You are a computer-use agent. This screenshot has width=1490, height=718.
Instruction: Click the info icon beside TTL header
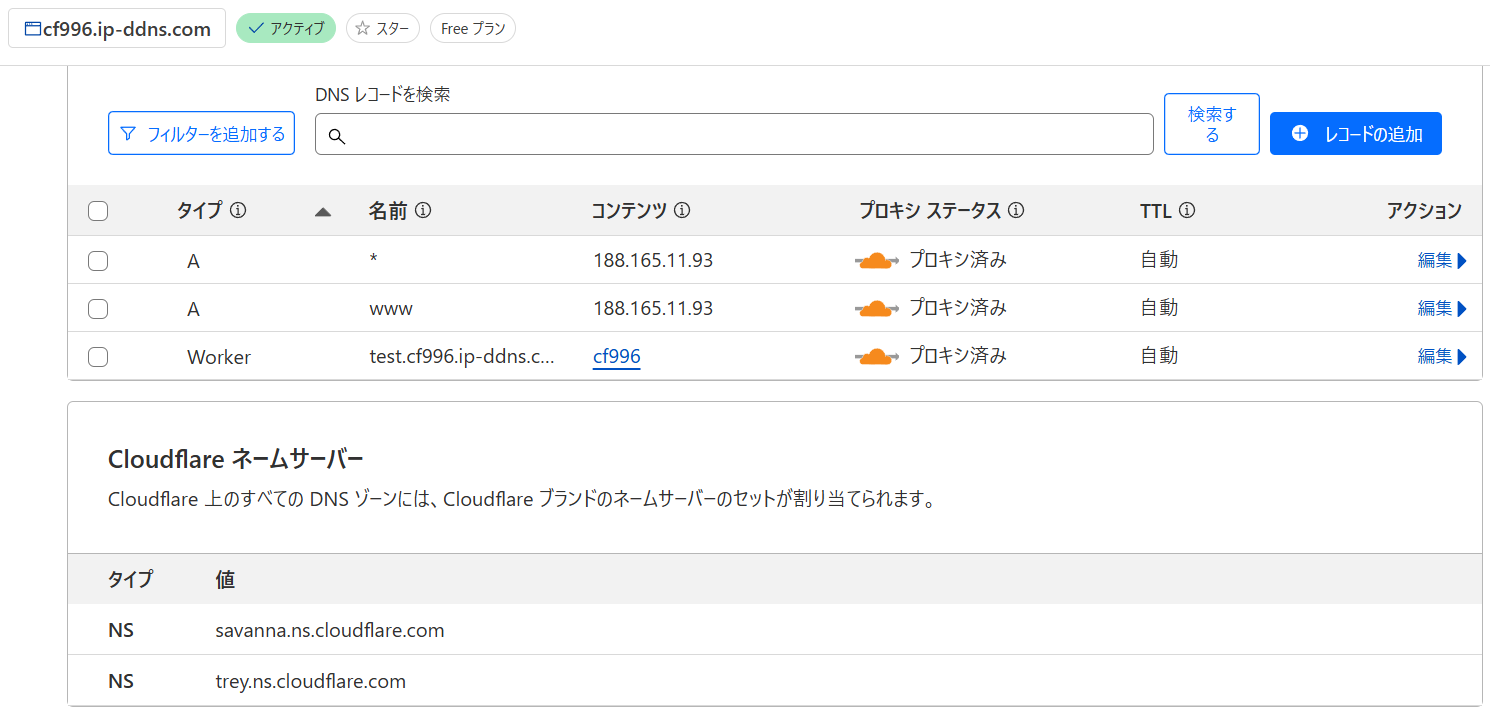pyautogui.click(x=1187, y=211)
